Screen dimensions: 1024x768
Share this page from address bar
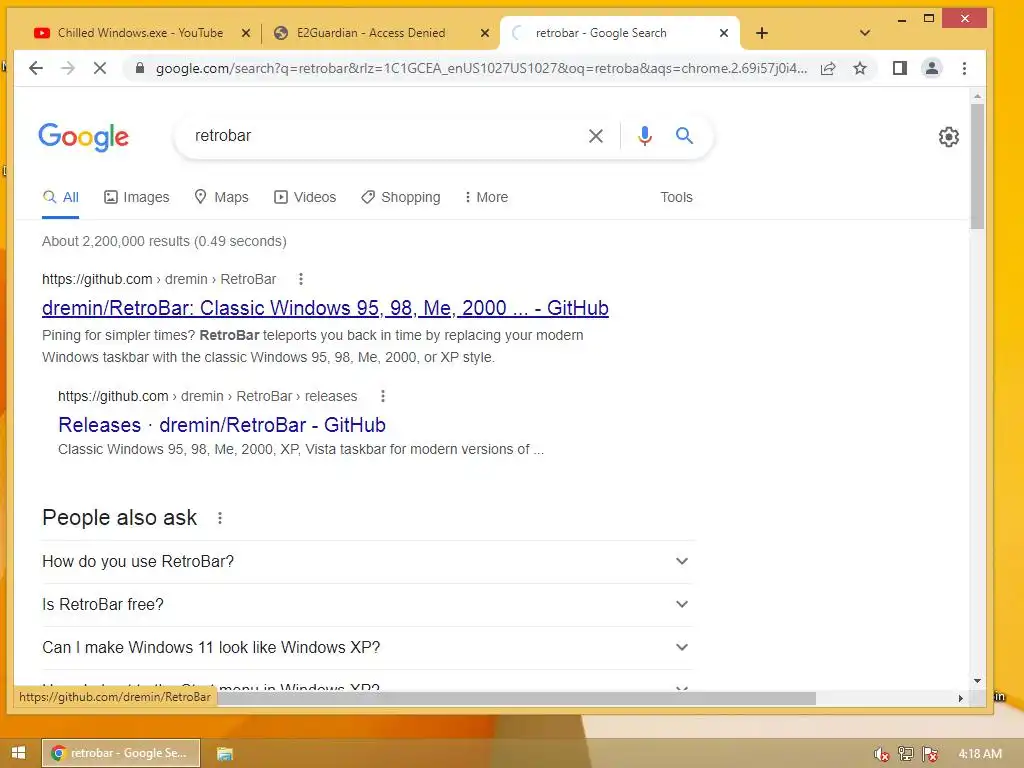pyautogui.click(x=827, y=68)
